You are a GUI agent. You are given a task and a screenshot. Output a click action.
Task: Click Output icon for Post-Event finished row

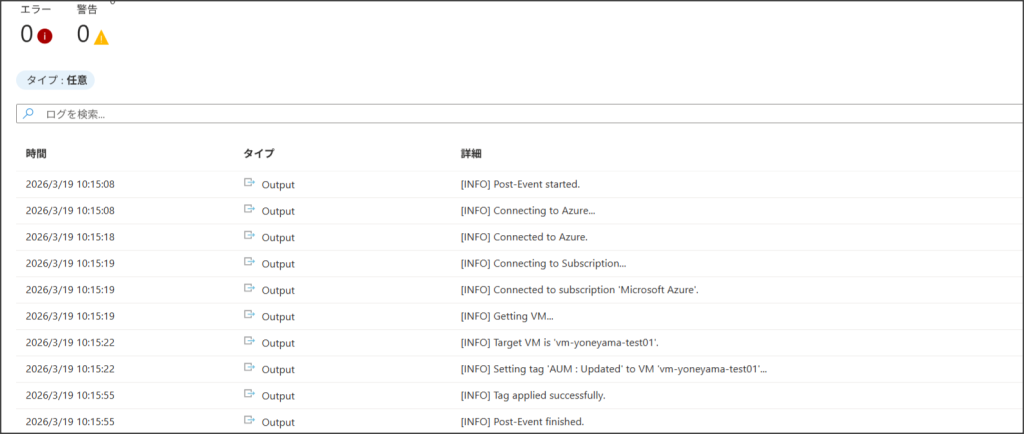tap(250, 421)
